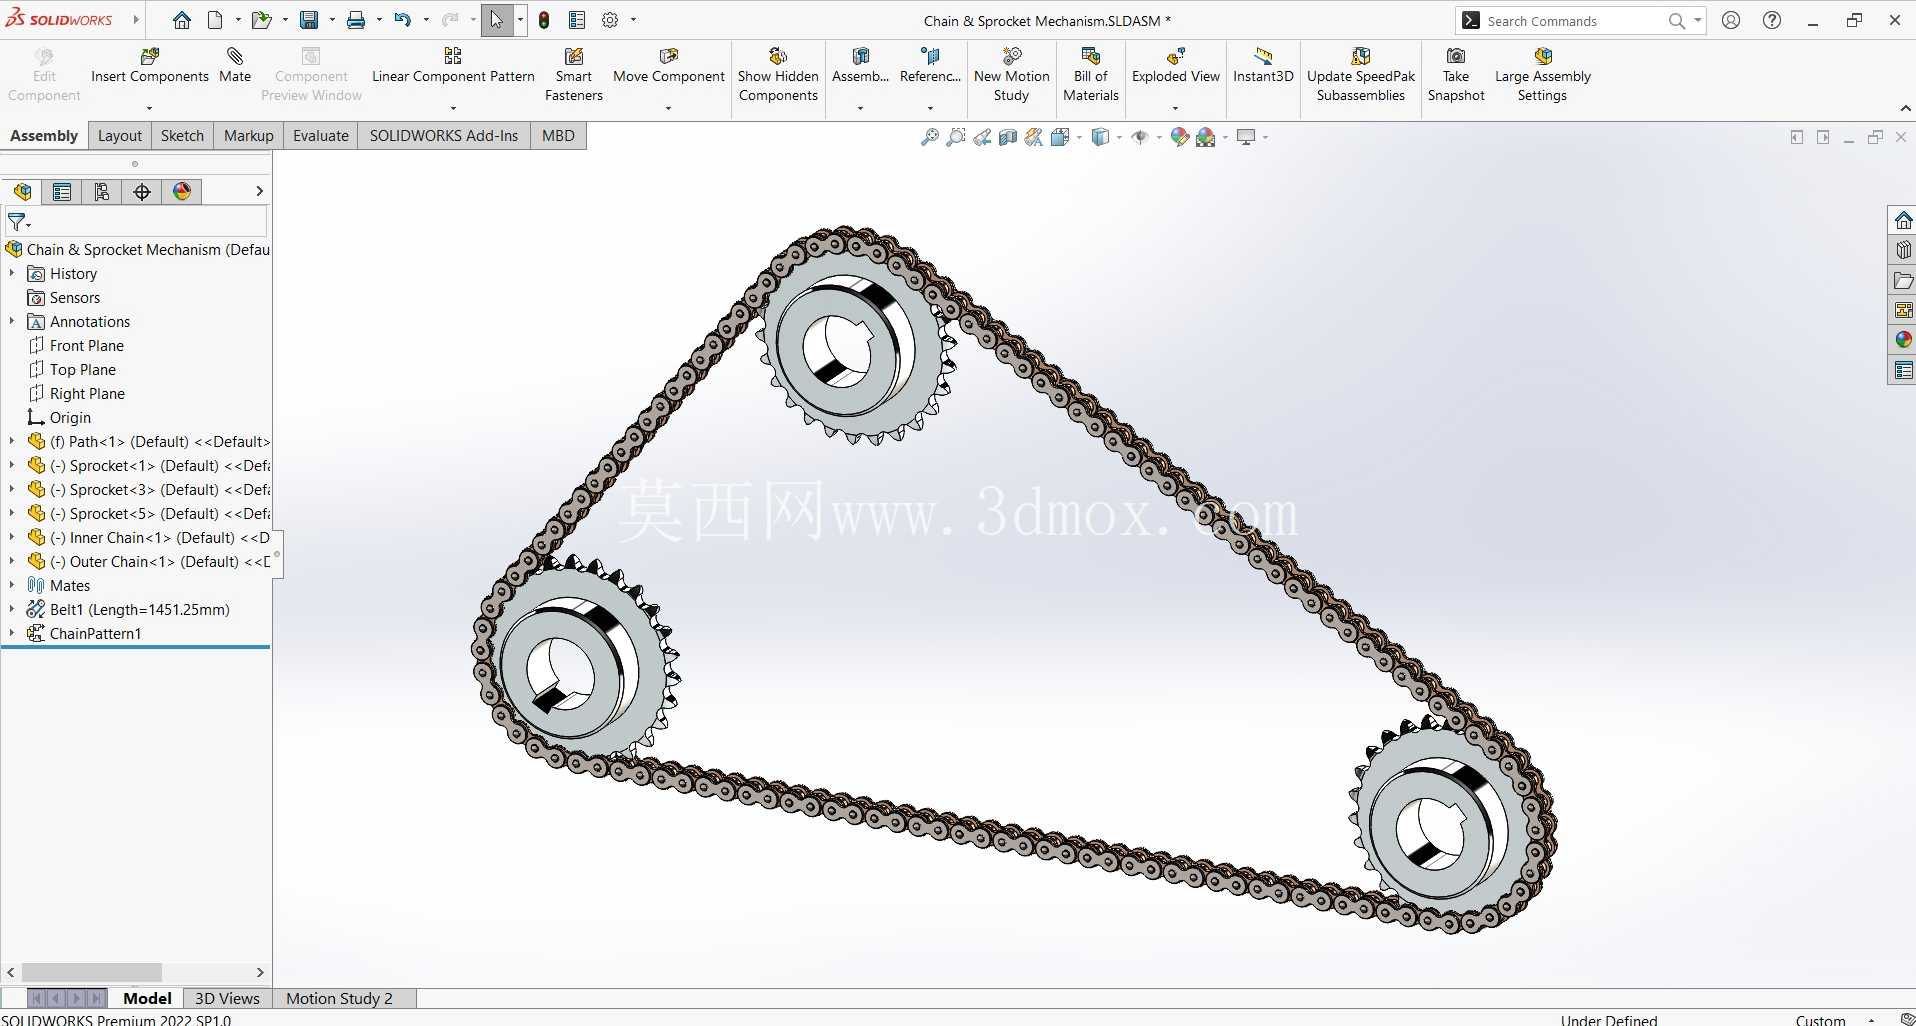The image size is (1916, 1026).
Task: Expand the Belt1 feature node
Action: [12, 609]
